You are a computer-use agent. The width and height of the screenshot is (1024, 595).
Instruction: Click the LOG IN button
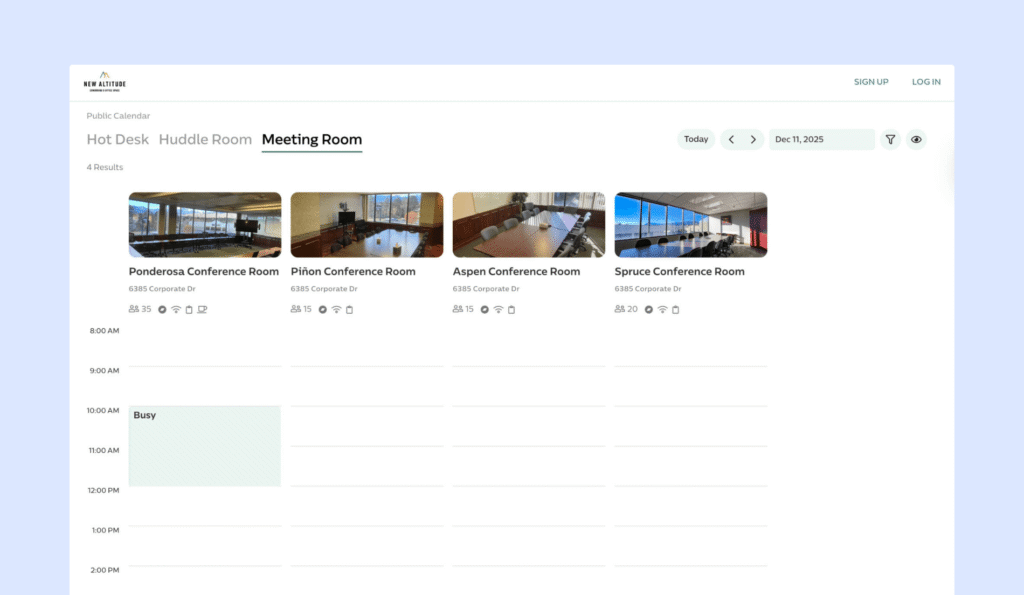point(926,81)
